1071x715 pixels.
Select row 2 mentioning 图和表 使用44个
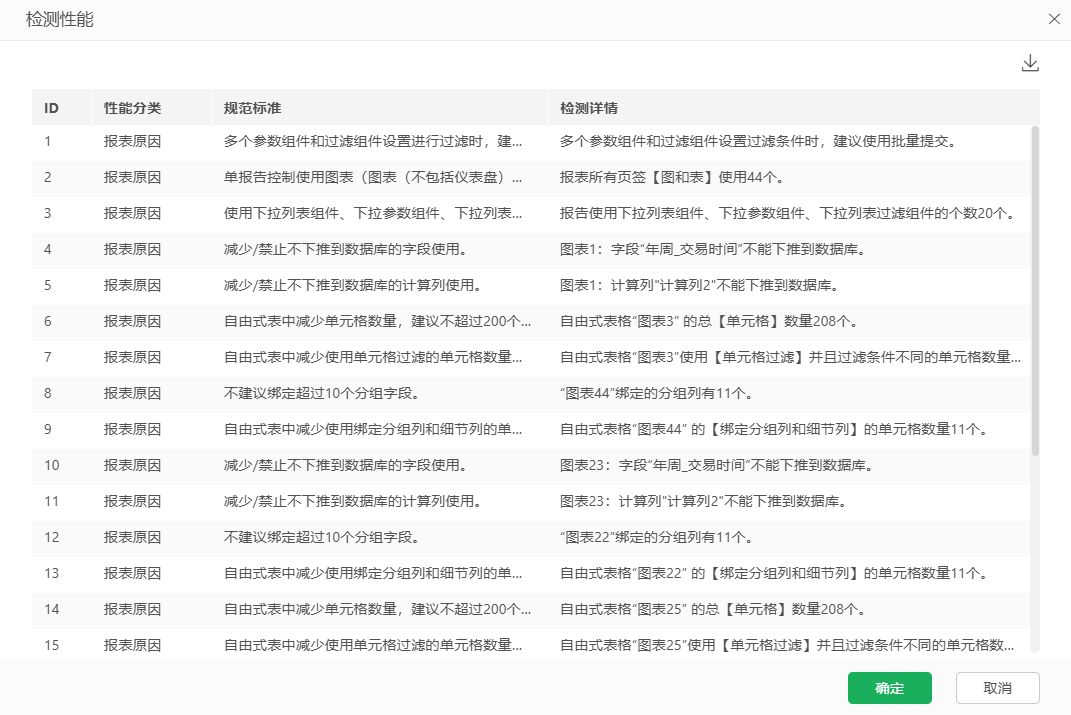click(x=531, y=178)
